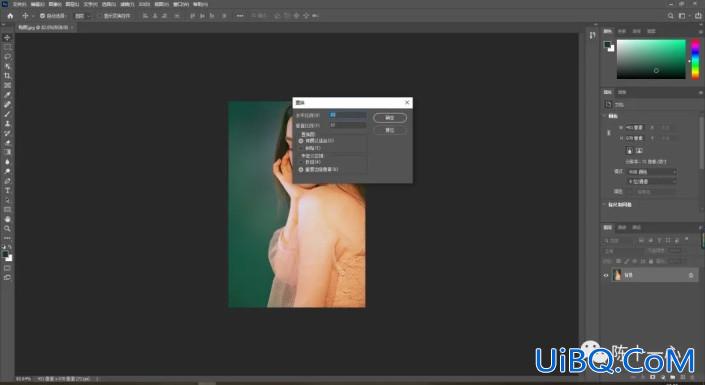Image resolution: width=705 pixels, height=385 pixels.
Task: Open the Search icon at top right
Action: pos(670,16)
